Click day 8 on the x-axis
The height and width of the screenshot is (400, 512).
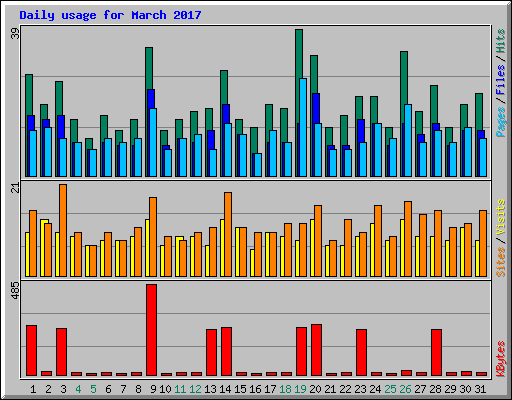point(138,389)
